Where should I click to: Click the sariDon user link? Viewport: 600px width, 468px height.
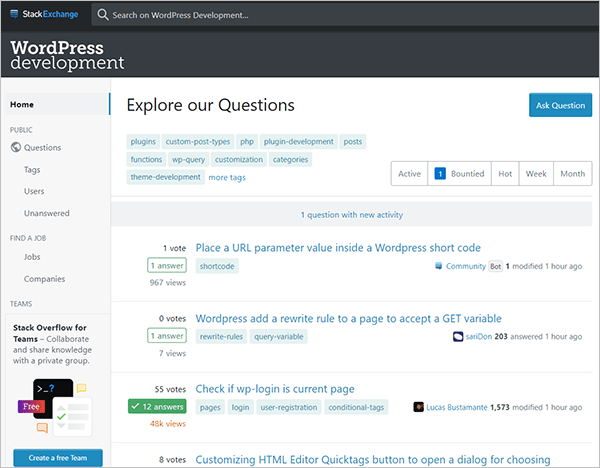pyautogui.click(x=478, y=337)
